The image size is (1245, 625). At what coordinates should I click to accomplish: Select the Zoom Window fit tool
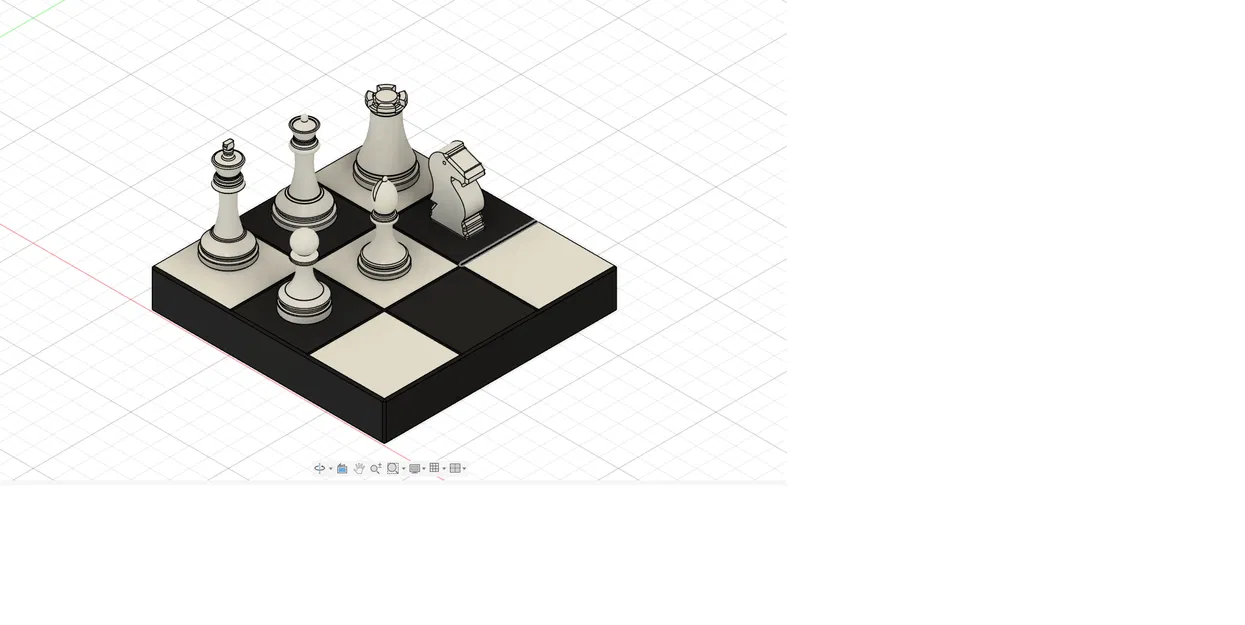393,468
